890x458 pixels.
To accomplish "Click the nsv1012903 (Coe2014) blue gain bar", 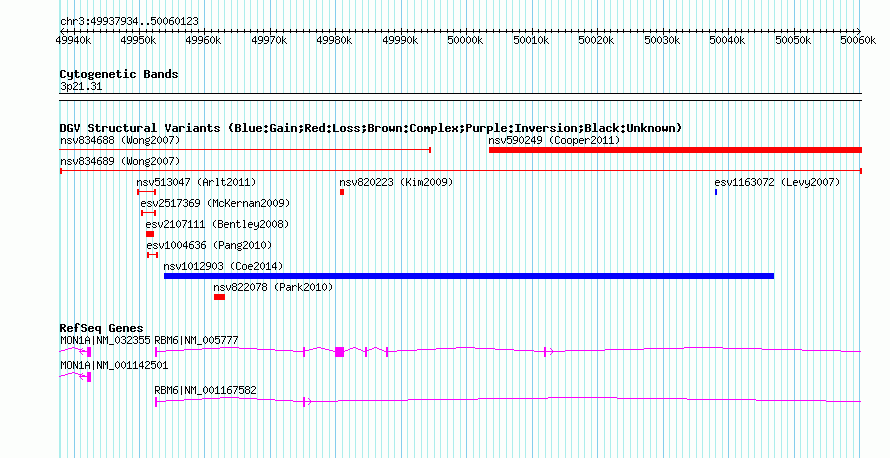I will [469, 276].
